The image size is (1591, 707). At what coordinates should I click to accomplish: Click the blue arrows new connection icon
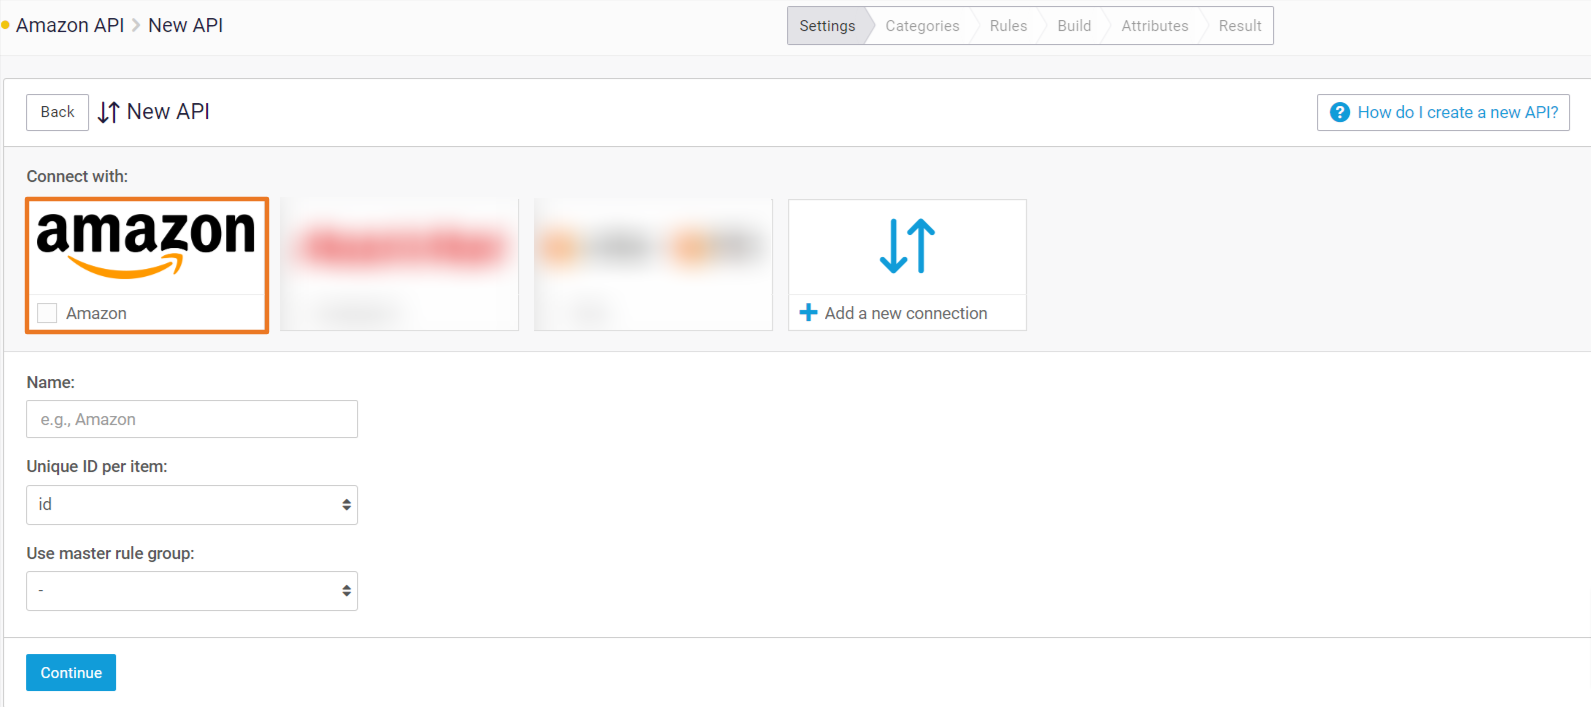tap(907, 246)
